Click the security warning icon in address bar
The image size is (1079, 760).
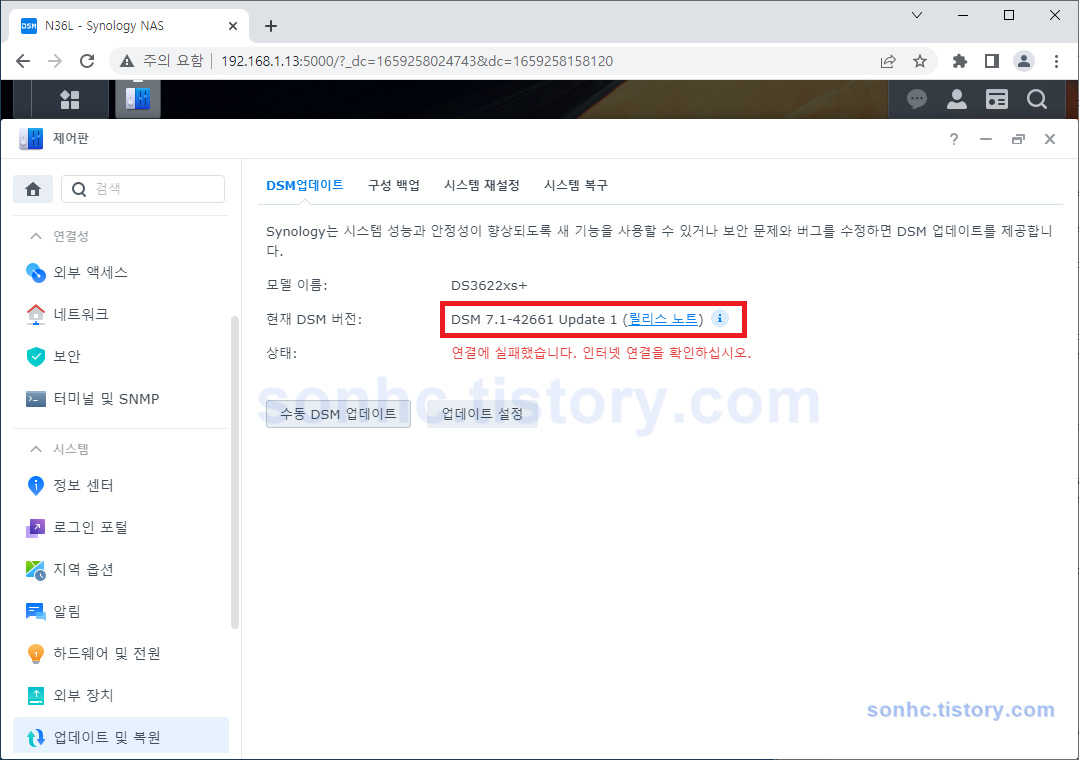[127, 61]
